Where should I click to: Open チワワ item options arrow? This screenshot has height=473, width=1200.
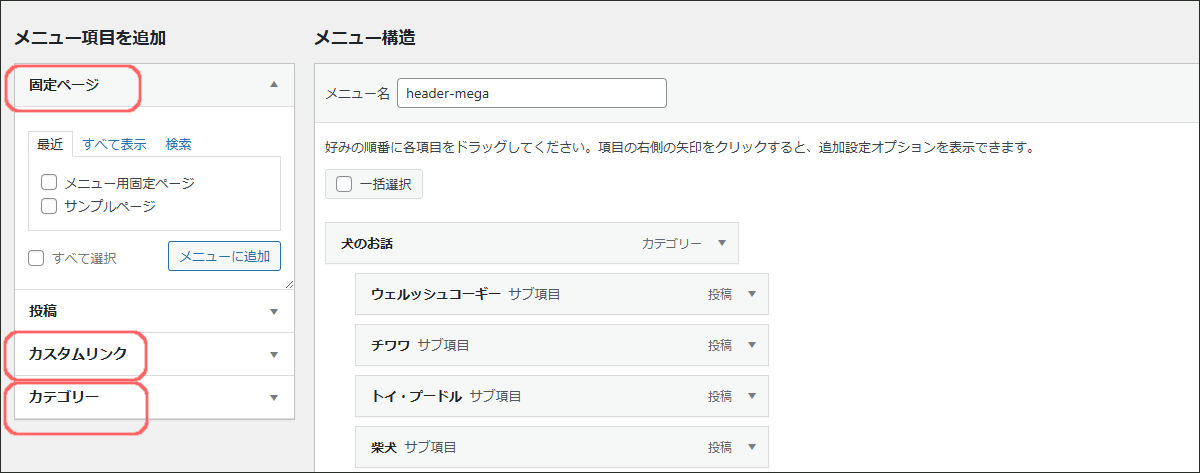[751, 345]
